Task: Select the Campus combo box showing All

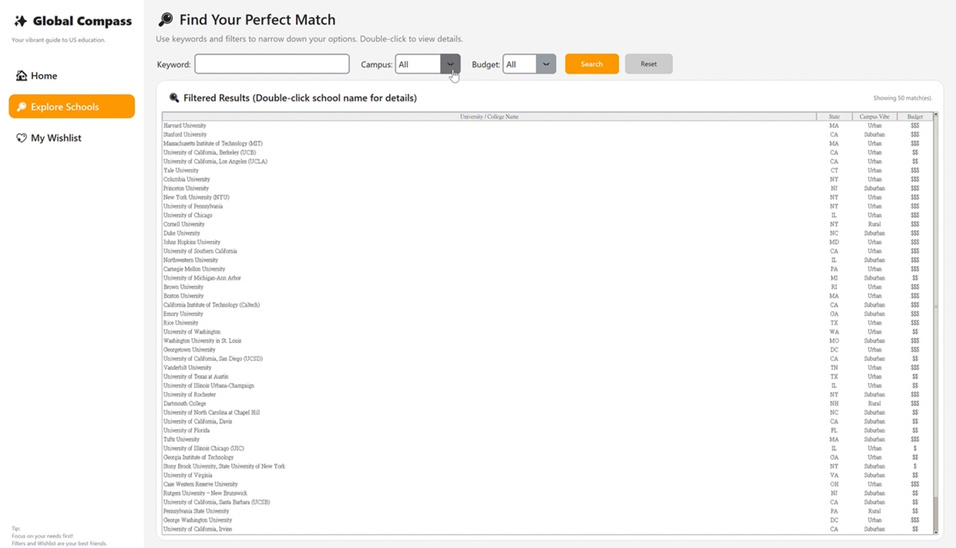Action: click(x=427, y=64)
